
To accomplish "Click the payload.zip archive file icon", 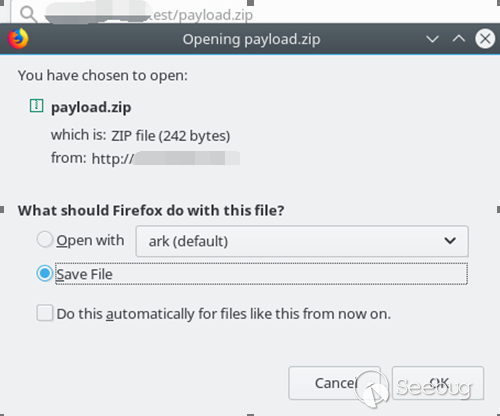I will [36, 106].
